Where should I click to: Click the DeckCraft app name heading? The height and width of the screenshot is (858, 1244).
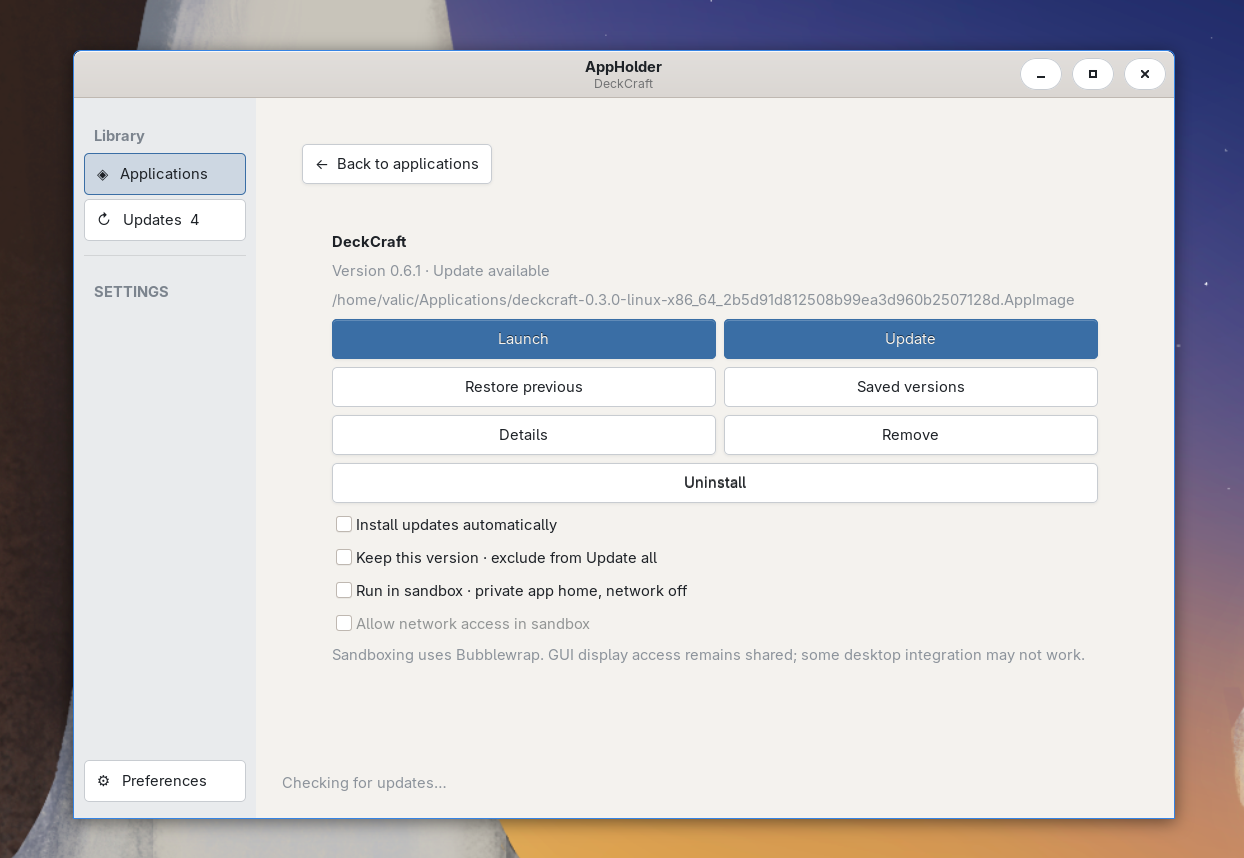tap(369, 242)
